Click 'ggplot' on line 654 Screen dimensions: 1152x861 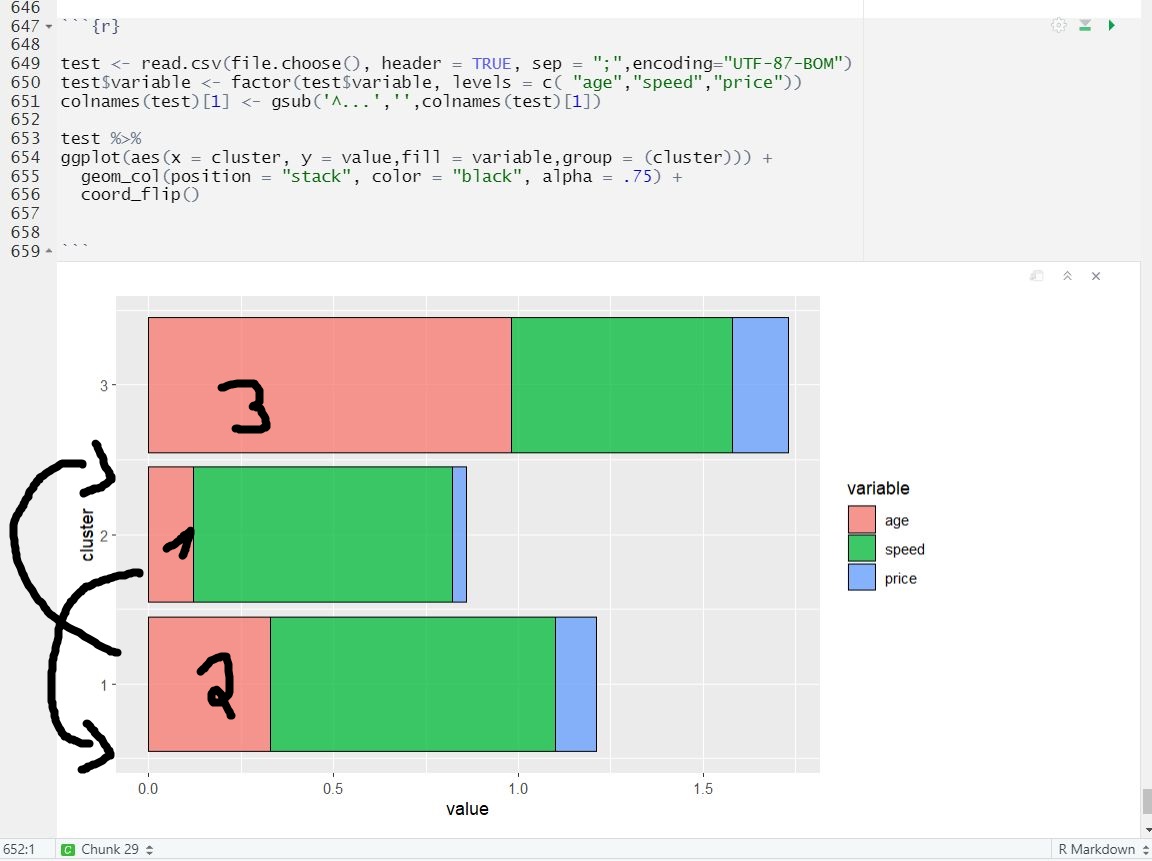[90, 157]
